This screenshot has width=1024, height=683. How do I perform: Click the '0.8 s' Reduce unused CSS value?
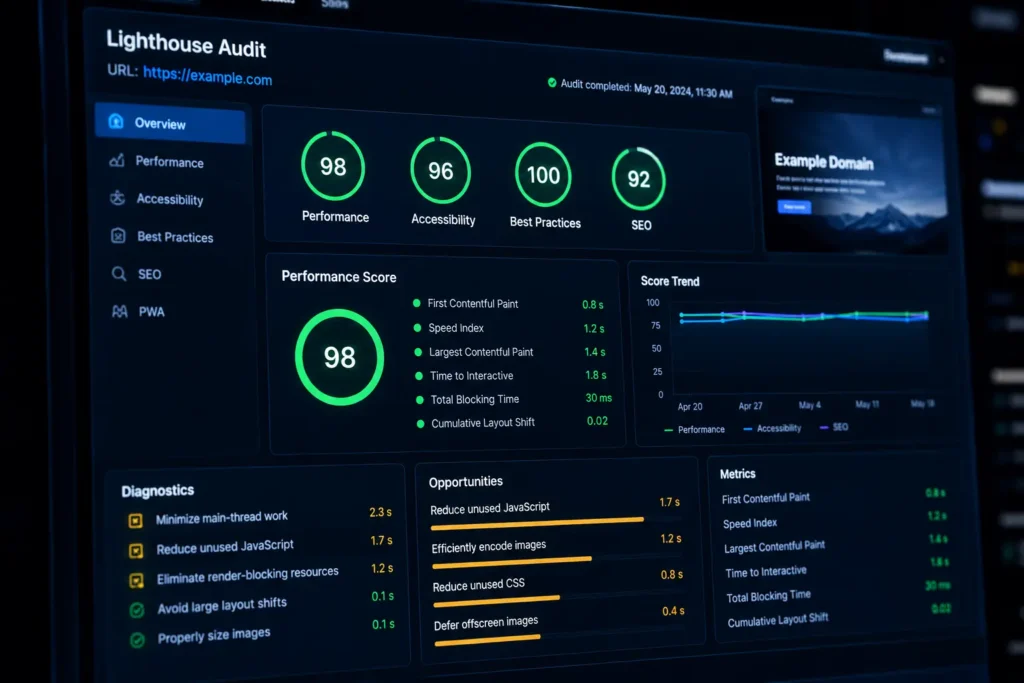(671, 575)
